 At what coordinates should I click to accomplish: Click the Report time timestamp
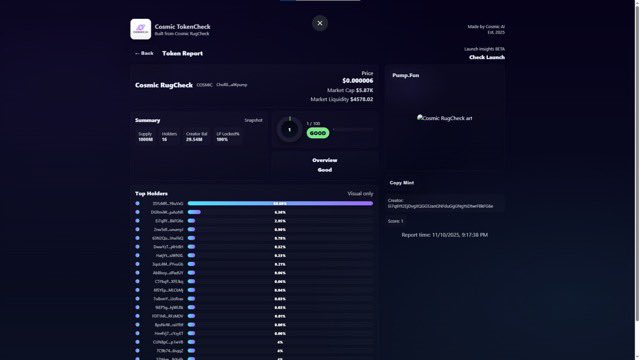click(444, 235)
